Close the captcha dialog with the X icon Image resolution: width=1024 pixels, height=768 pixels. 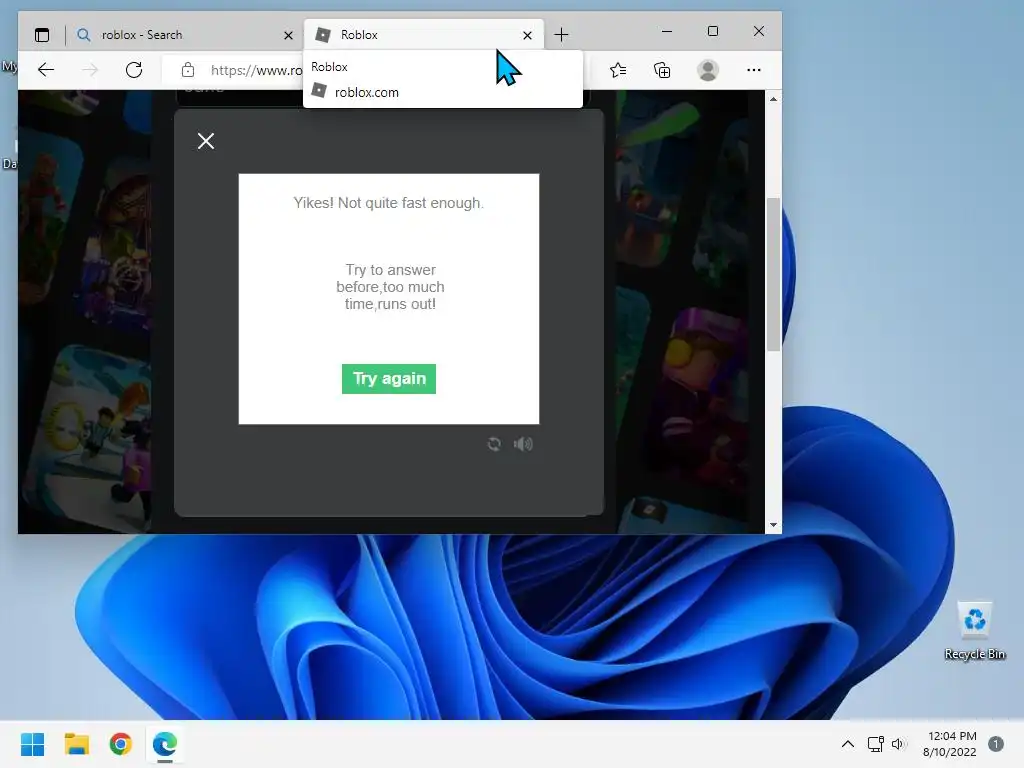(206, 141)
